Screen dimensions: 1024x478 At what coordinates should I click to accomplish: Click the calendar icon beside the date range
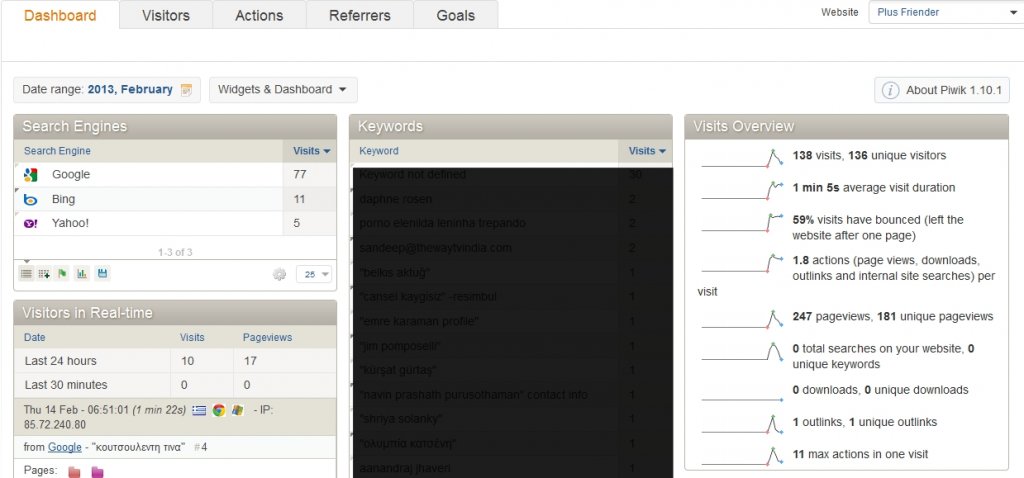pyautogui.click(x=186, y=90)
